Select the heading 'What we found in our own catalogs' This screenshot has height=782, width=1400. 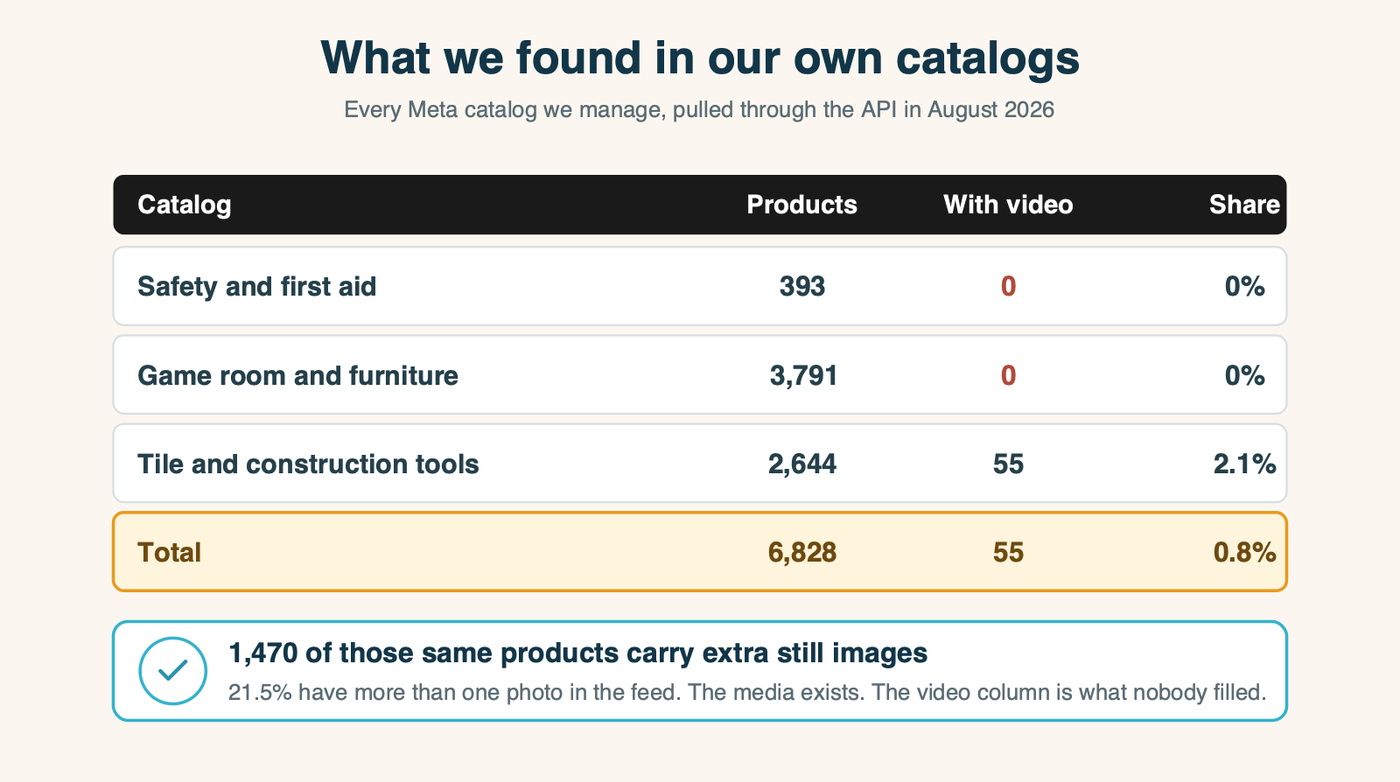tap(700, 58)
